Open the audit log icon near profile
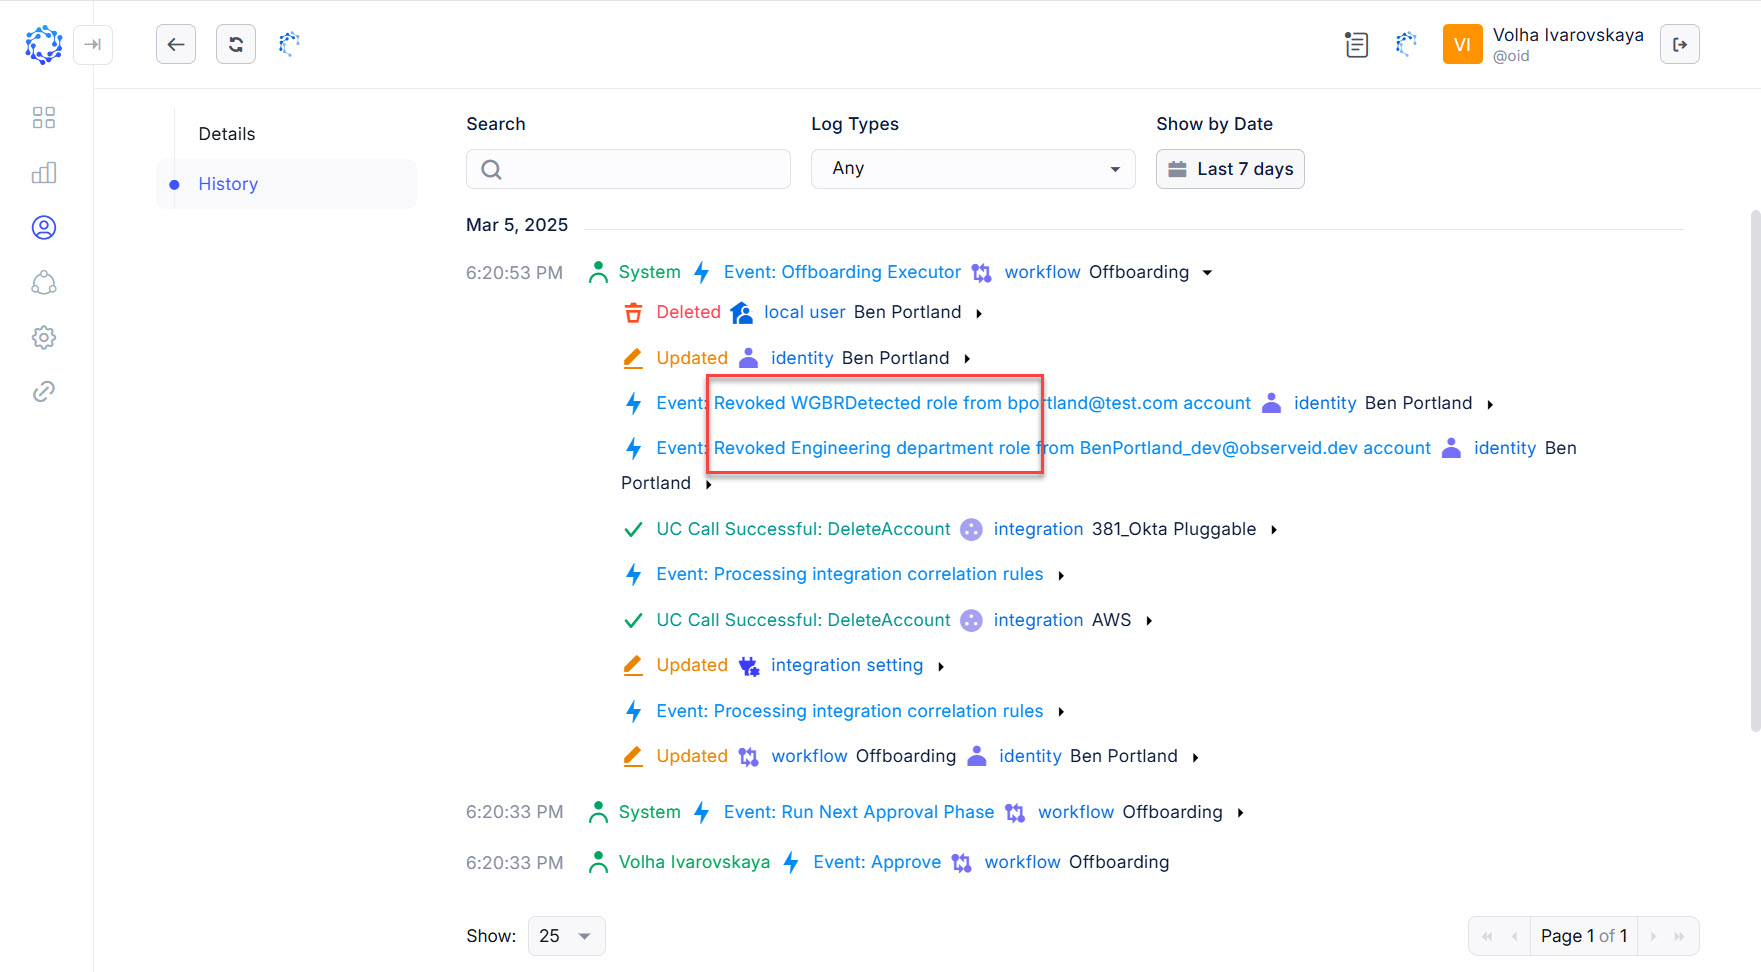The height and width of the screenshot is (972, 1761). 1356,44
